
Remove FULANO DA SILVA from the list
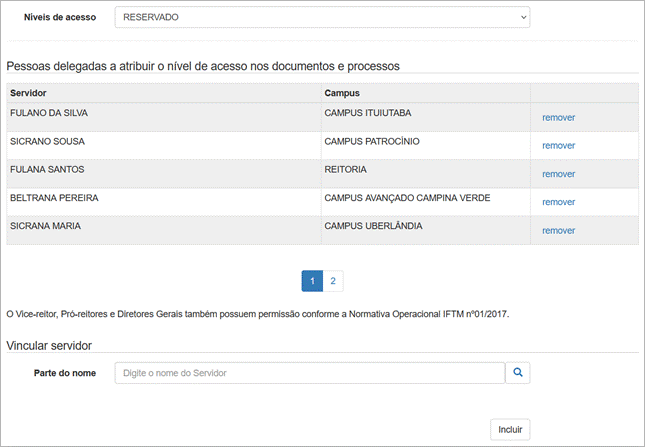tap(558, 117)
